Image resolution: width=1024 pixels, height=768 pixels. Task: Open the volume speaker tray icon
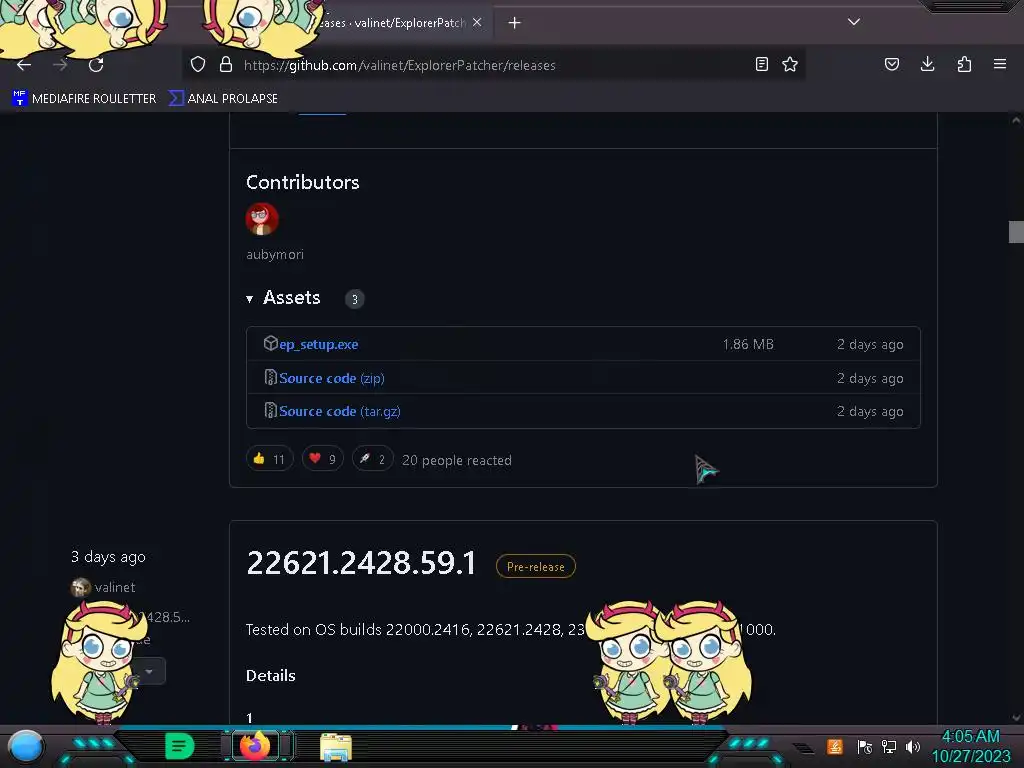click(x=913, y=746)
